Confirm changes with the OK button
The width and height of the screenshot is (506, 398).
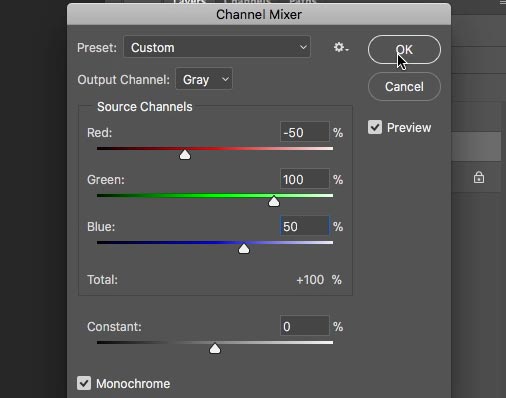pyautogui.click(x=404, y=50)
